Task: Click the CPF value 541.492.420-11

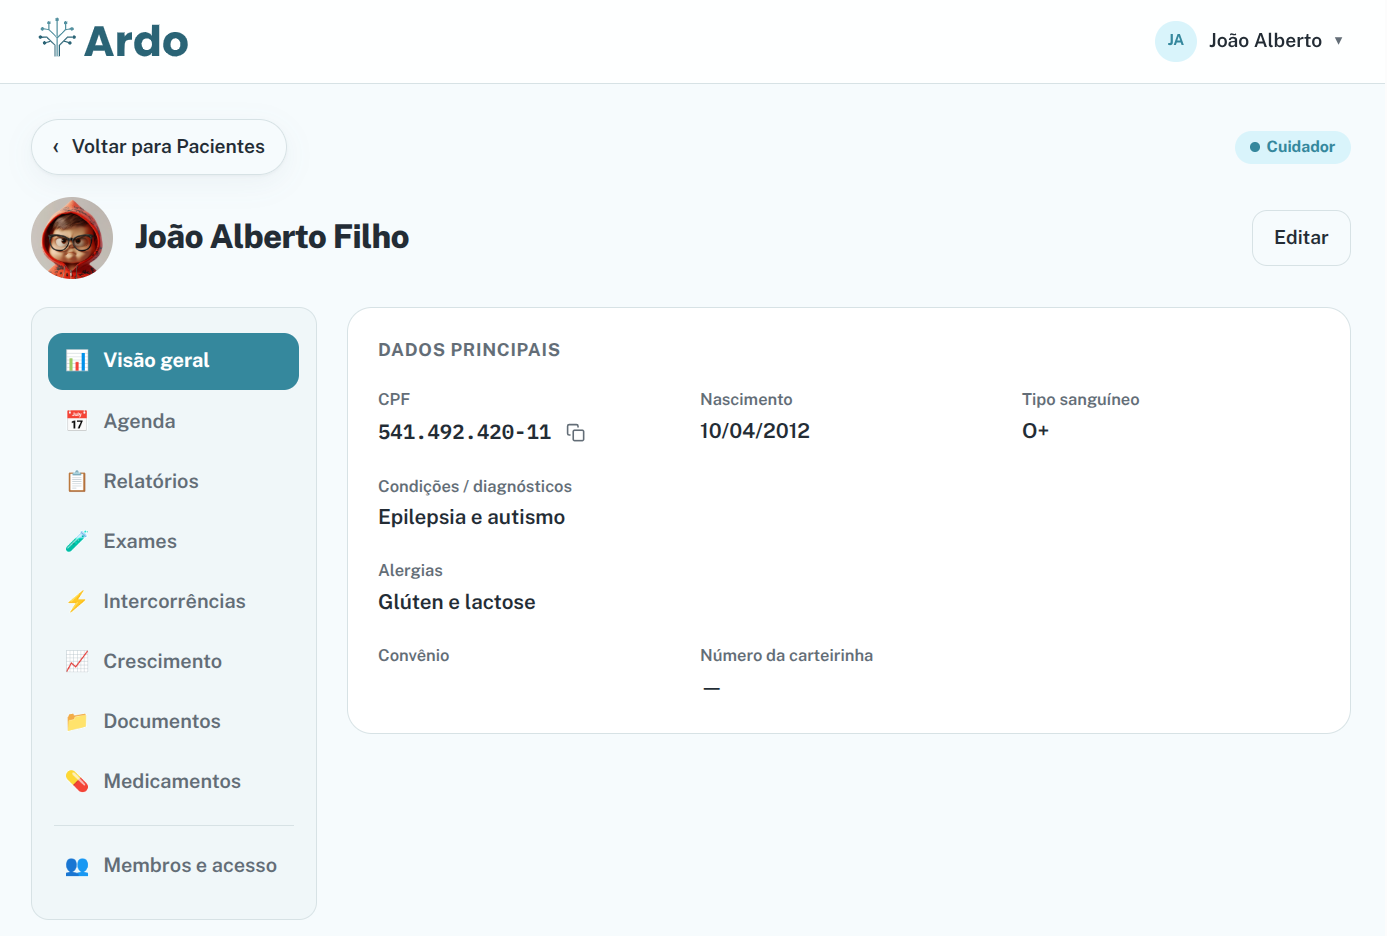Action: click(x=465, y=432)
